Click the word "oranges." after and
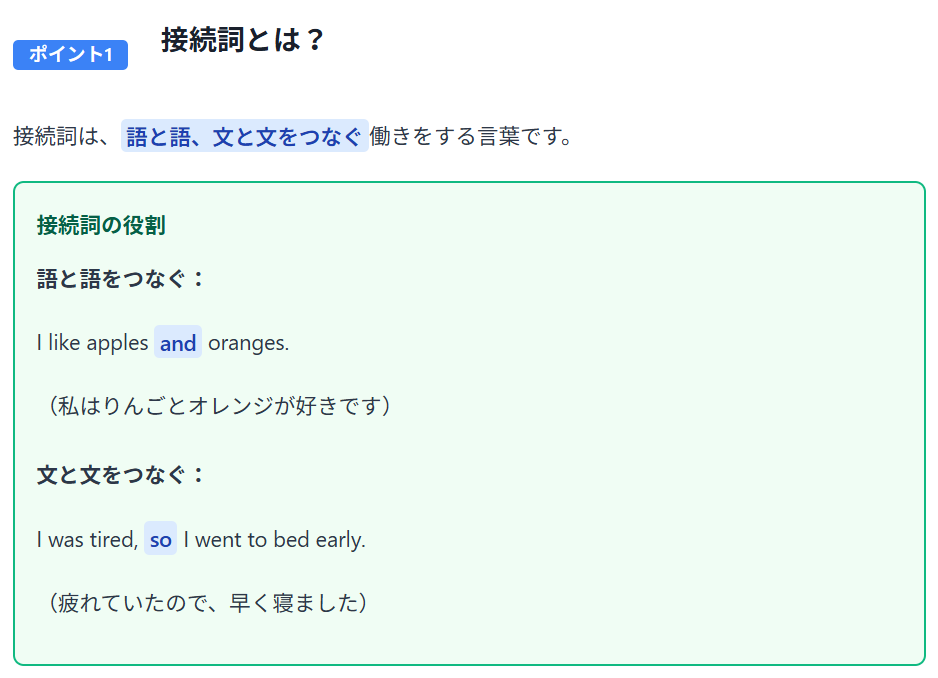 click(x=248, y=343)
